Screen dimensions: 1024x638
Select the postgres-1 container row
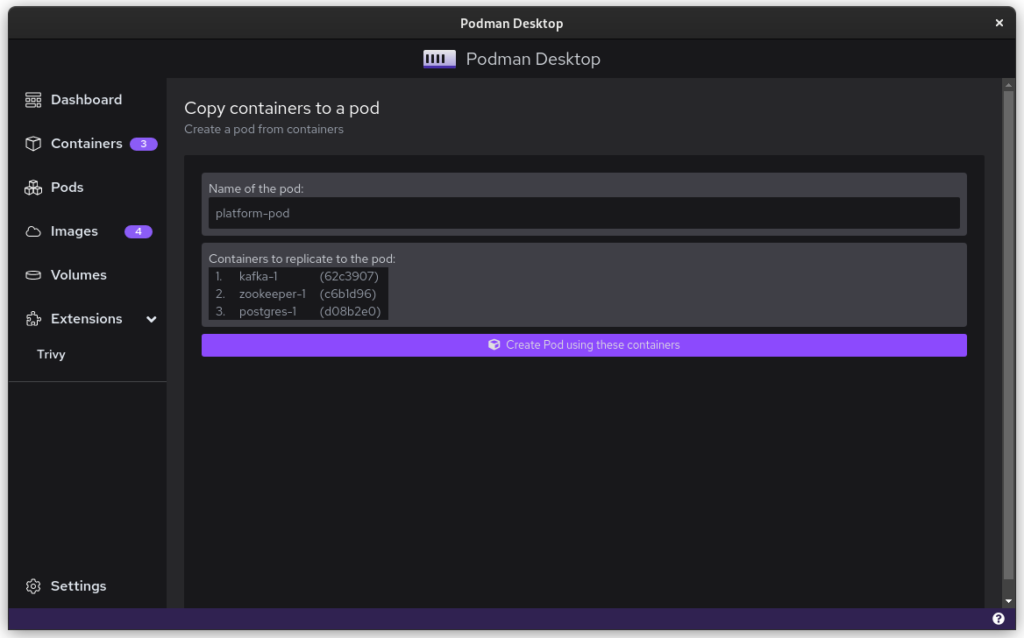click(x=298, y=312)
